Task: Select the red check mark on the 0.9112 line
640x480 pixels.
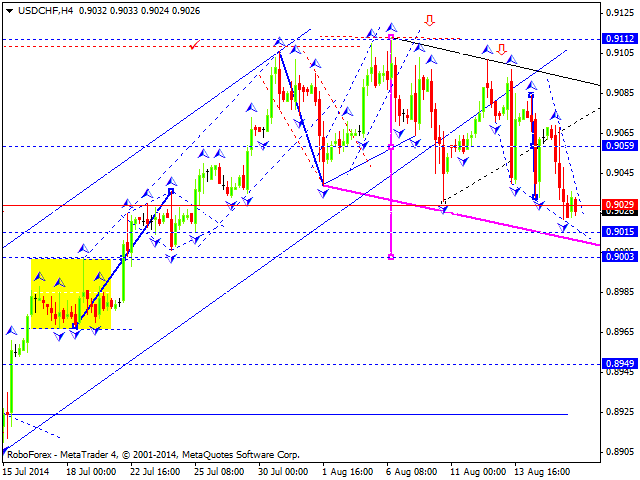Action: (x=193, y=44)
